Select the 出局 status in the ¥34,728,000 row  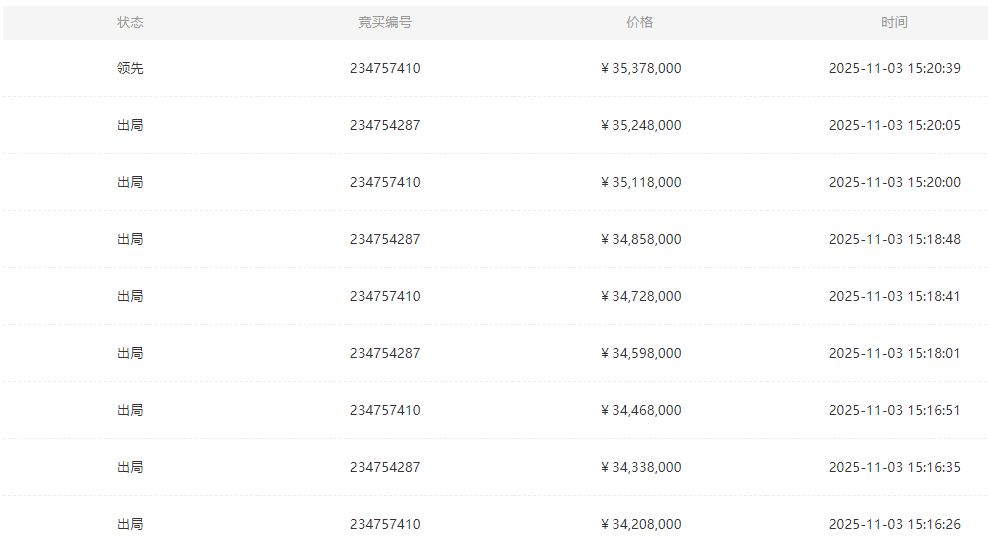(130, 297)
